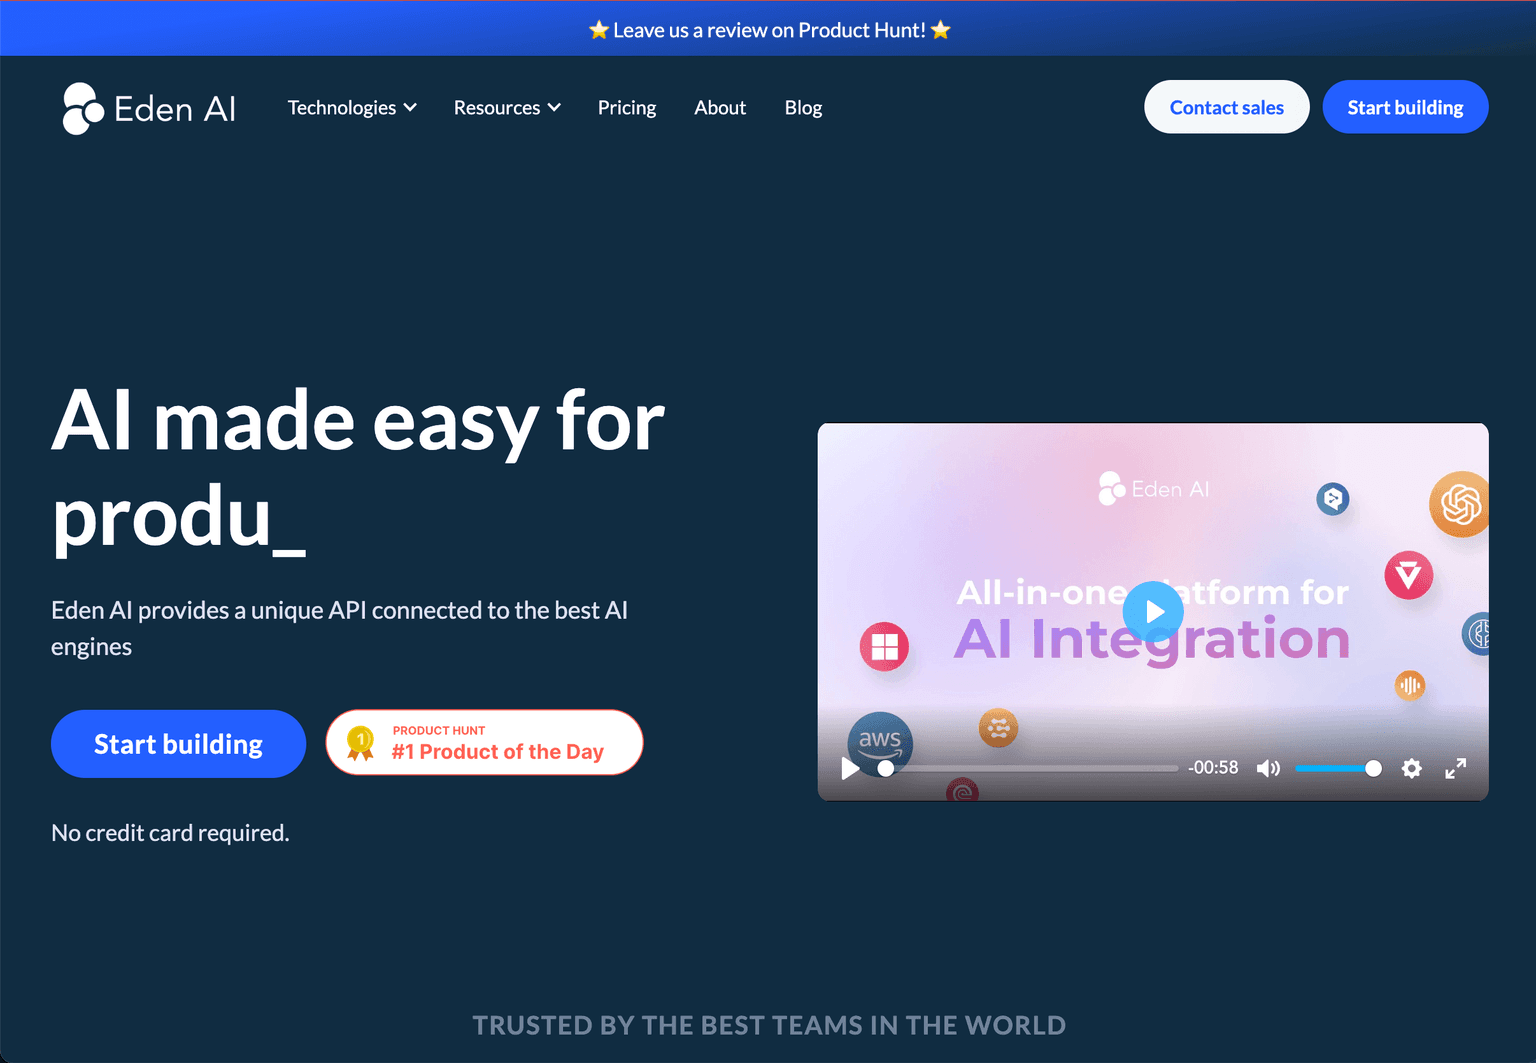The image size is (1536, 1063).
Task: Click the Contact sales button
Action: (x=1226, y=107)
